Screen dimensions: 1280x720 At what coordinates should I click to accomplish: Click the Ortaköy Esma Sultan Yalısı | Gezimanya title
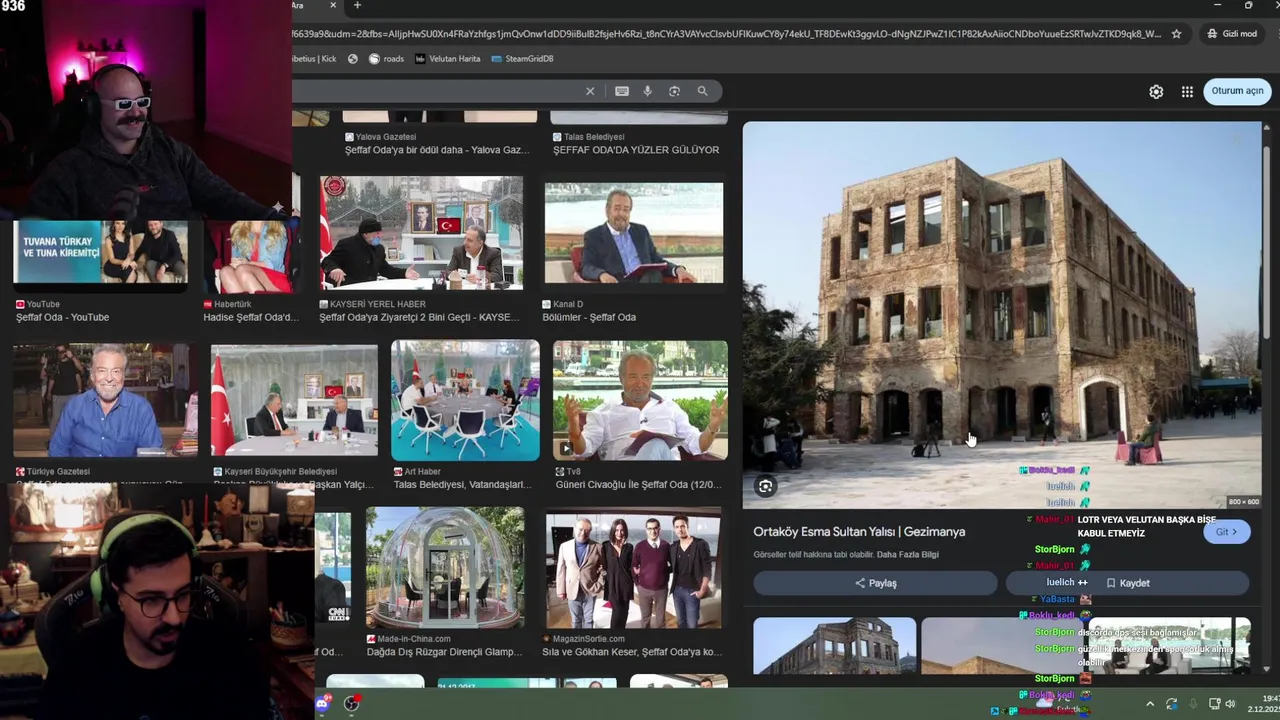[859, 532]
